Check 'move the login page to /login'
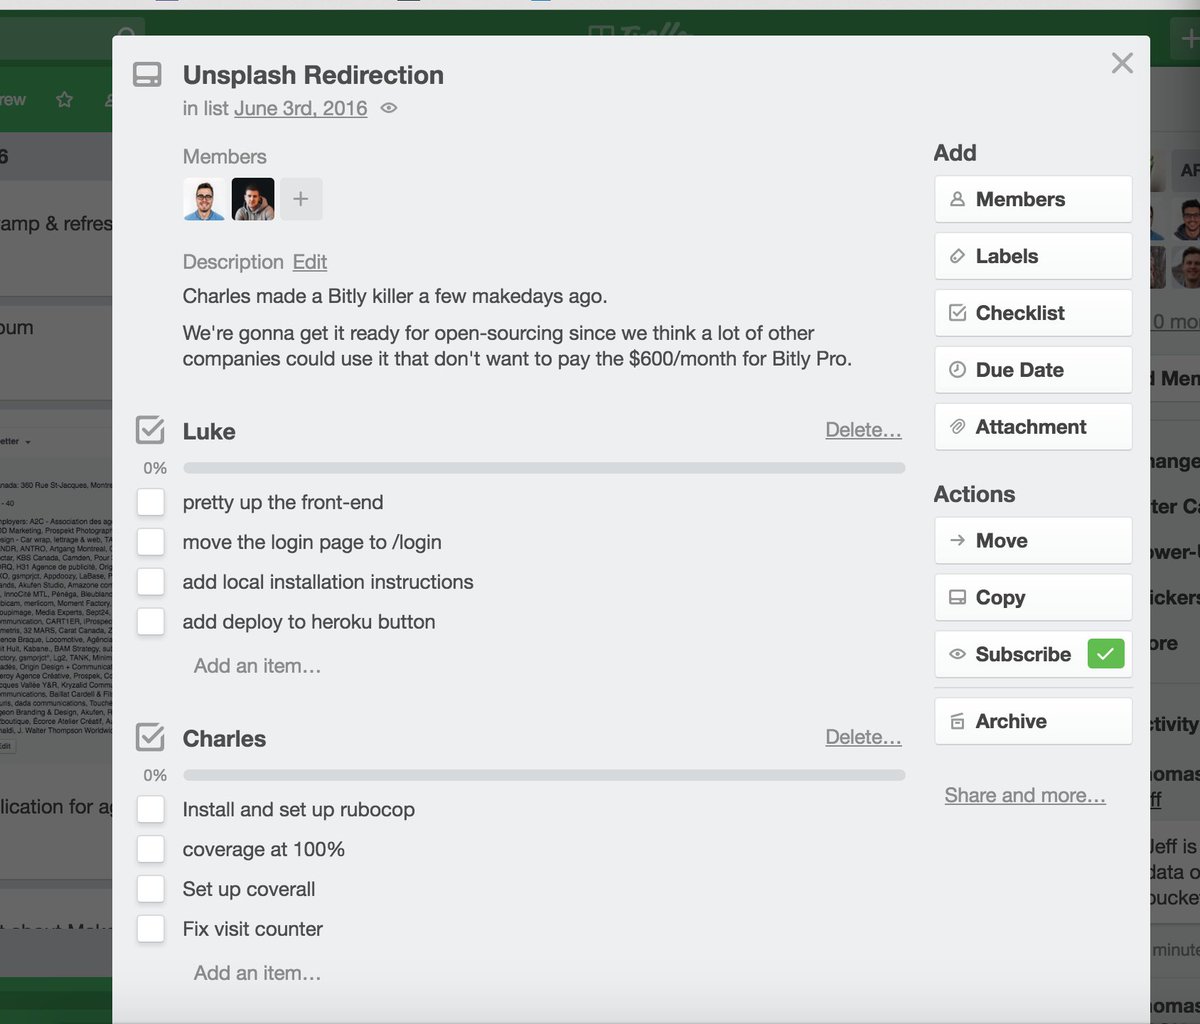This screenshot has height=1024, width=1200. tap(151, 542)
